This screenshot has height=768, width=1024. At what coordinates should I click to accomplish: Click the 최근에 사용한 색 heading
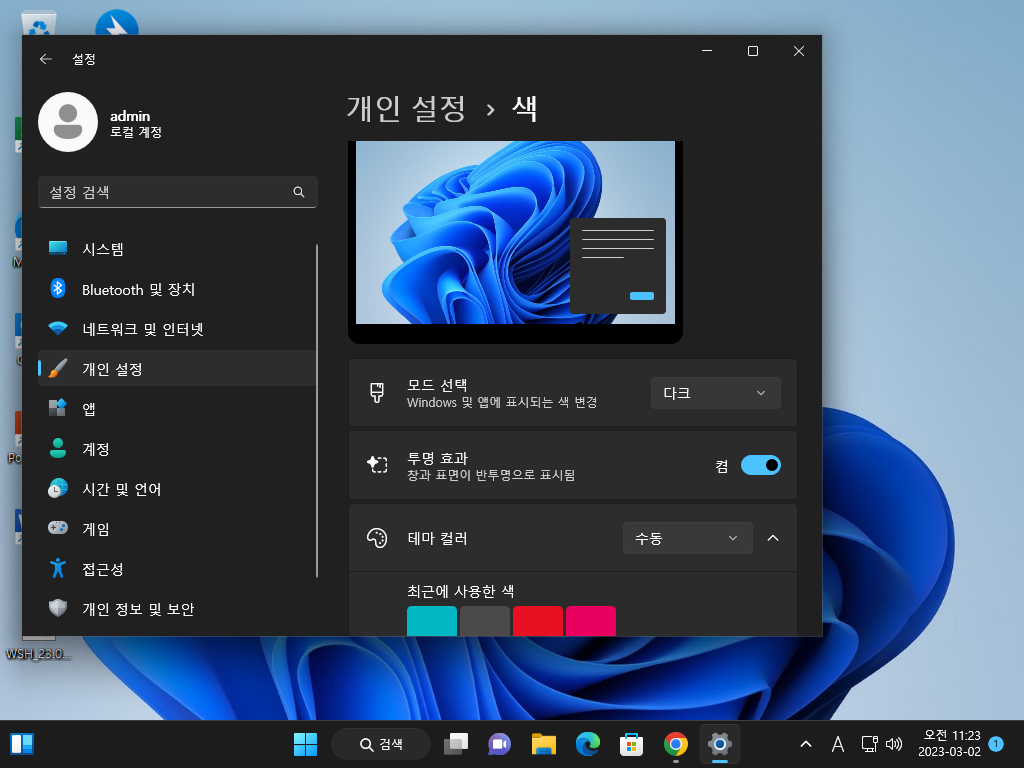pos(460,592)
